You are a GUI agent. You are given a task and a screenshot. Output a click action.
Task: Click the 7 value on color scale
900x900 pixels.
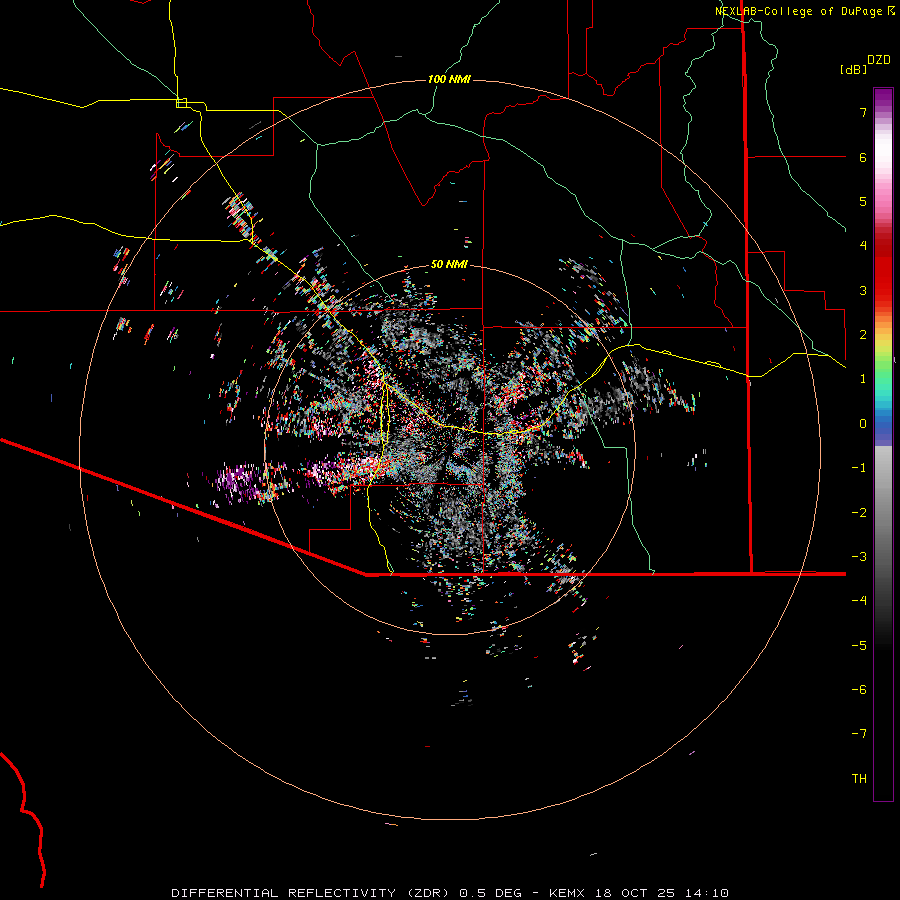863,112
